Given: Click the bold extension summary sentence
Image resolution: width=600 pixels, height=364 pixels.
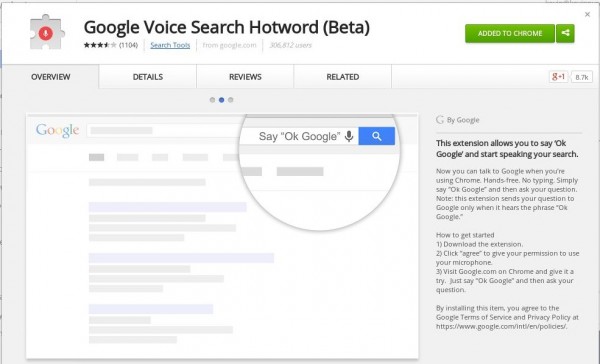Looking at the screenshot, I should (x=507, y=149).
